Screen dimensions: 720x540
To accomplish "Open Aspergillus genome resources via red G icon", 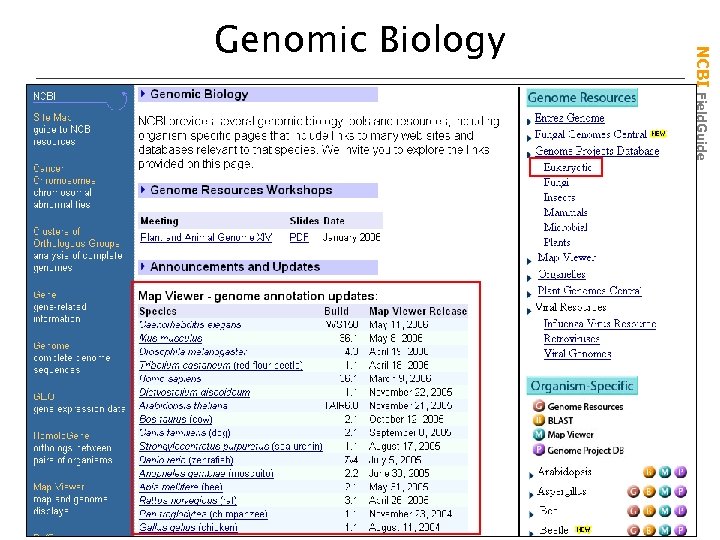I will [x=633, y=492].
